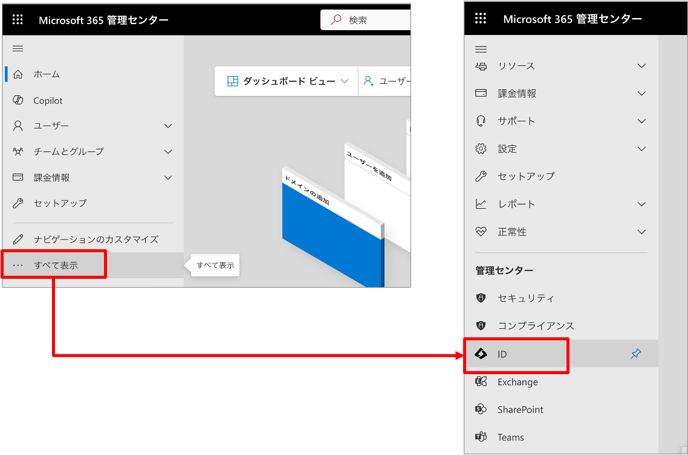688x455 pixels.
Task: Open セキュリティ admin center link
Action: [x=561, y=298]
